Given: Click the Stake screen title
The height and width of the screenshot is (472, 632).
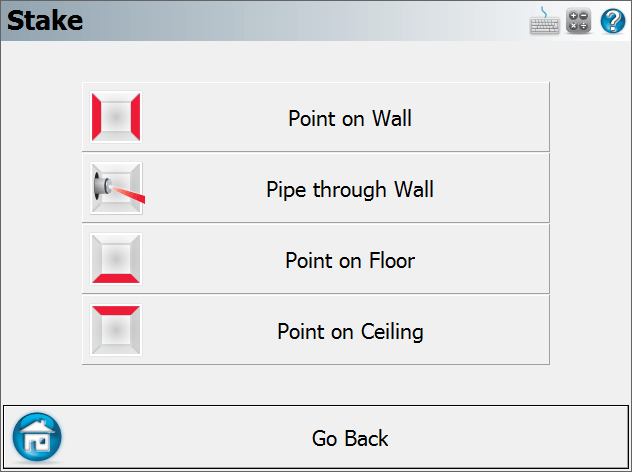Looking at the screenshot, I should pyautogui.click(x=45, y=20).
